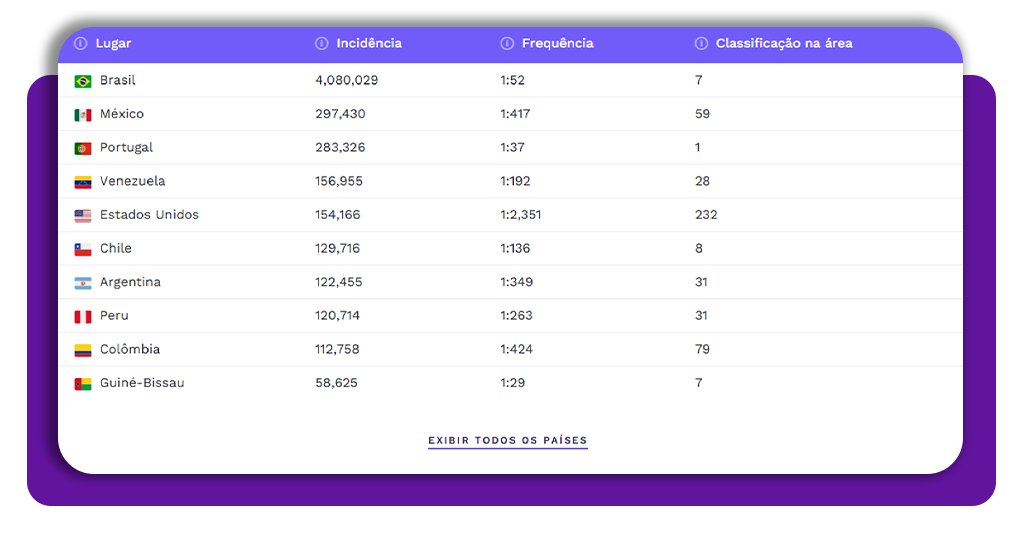Click the Guiné-Bissau flag icon
1024x536 pixels.
pyautogui.click(x=83, y=384)
